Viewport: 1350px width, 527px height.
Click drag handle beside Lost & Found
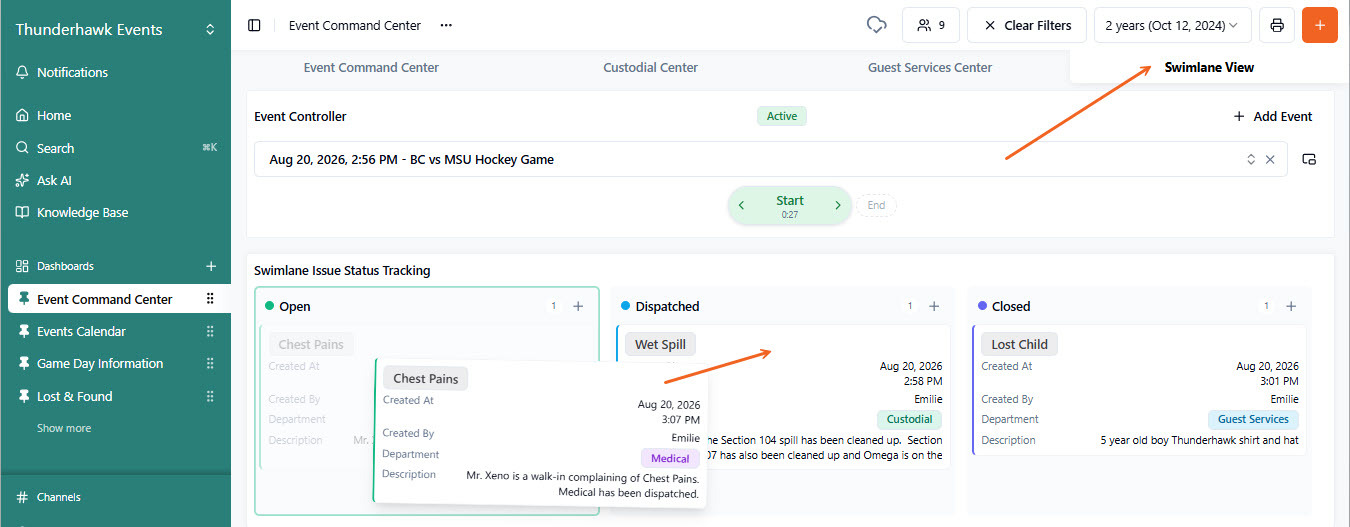pyautogui.click(x=210, y=396)
